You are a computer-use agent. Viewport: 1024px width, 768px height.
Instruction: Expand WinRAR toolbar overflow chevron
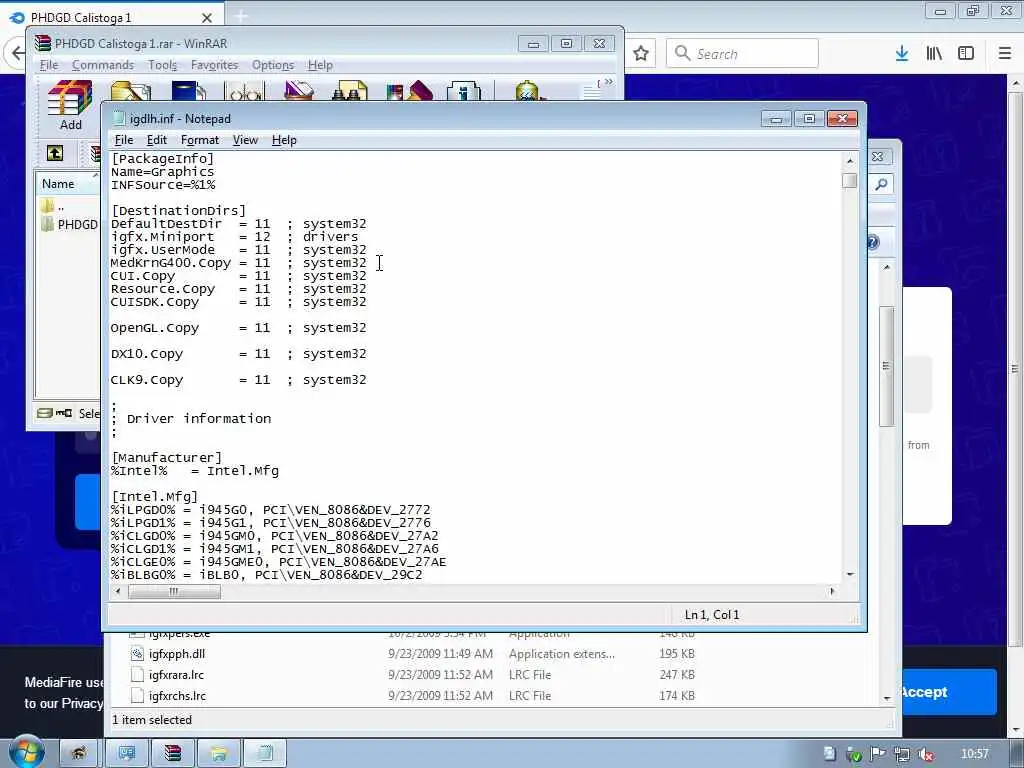(609, 82)
